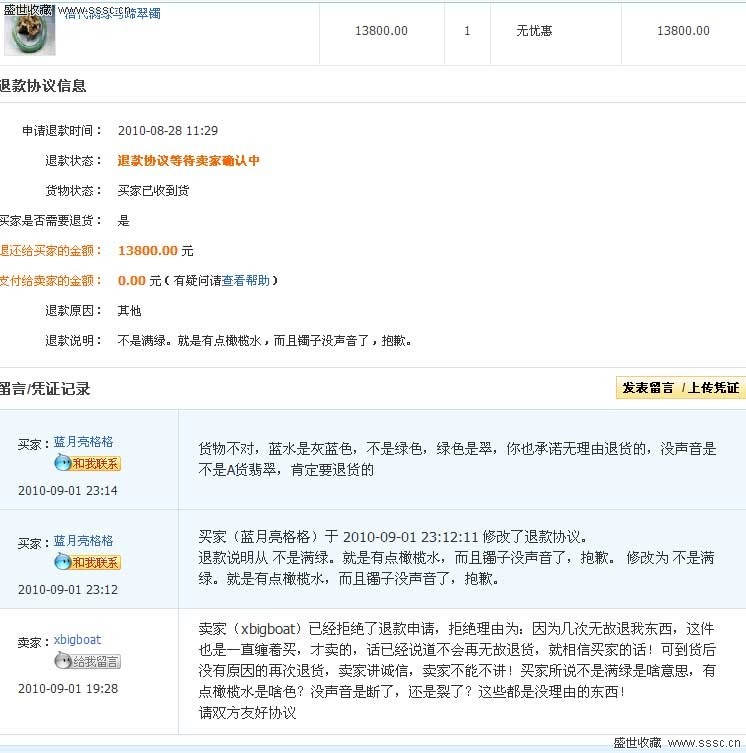Click the 退款协议信息 section heading
The image size is (746, 753).
coord(43,86)
